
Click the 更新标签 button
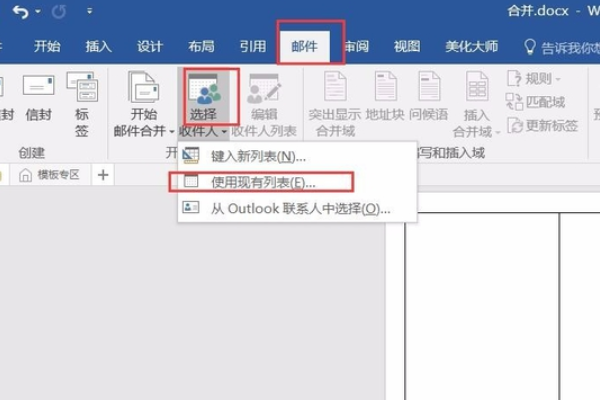click(x=542, y=126)
